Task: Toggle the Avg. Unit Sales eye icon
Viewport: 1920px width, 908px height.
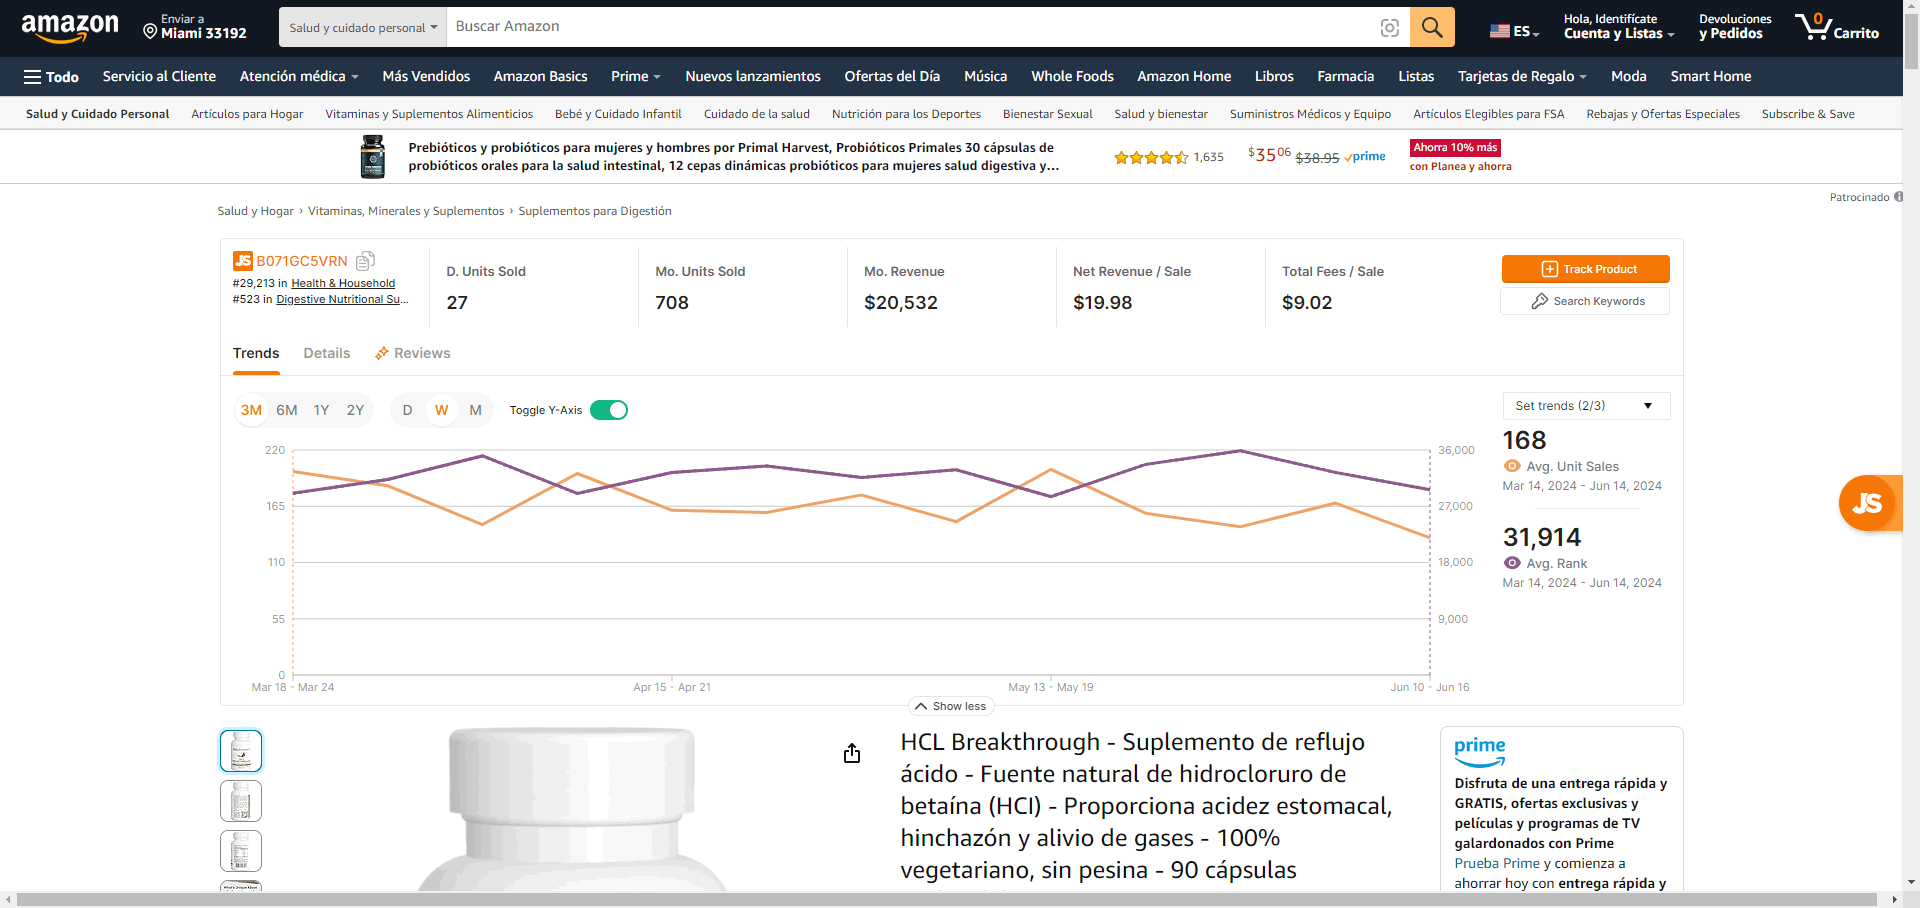Action: [1512, 466]
